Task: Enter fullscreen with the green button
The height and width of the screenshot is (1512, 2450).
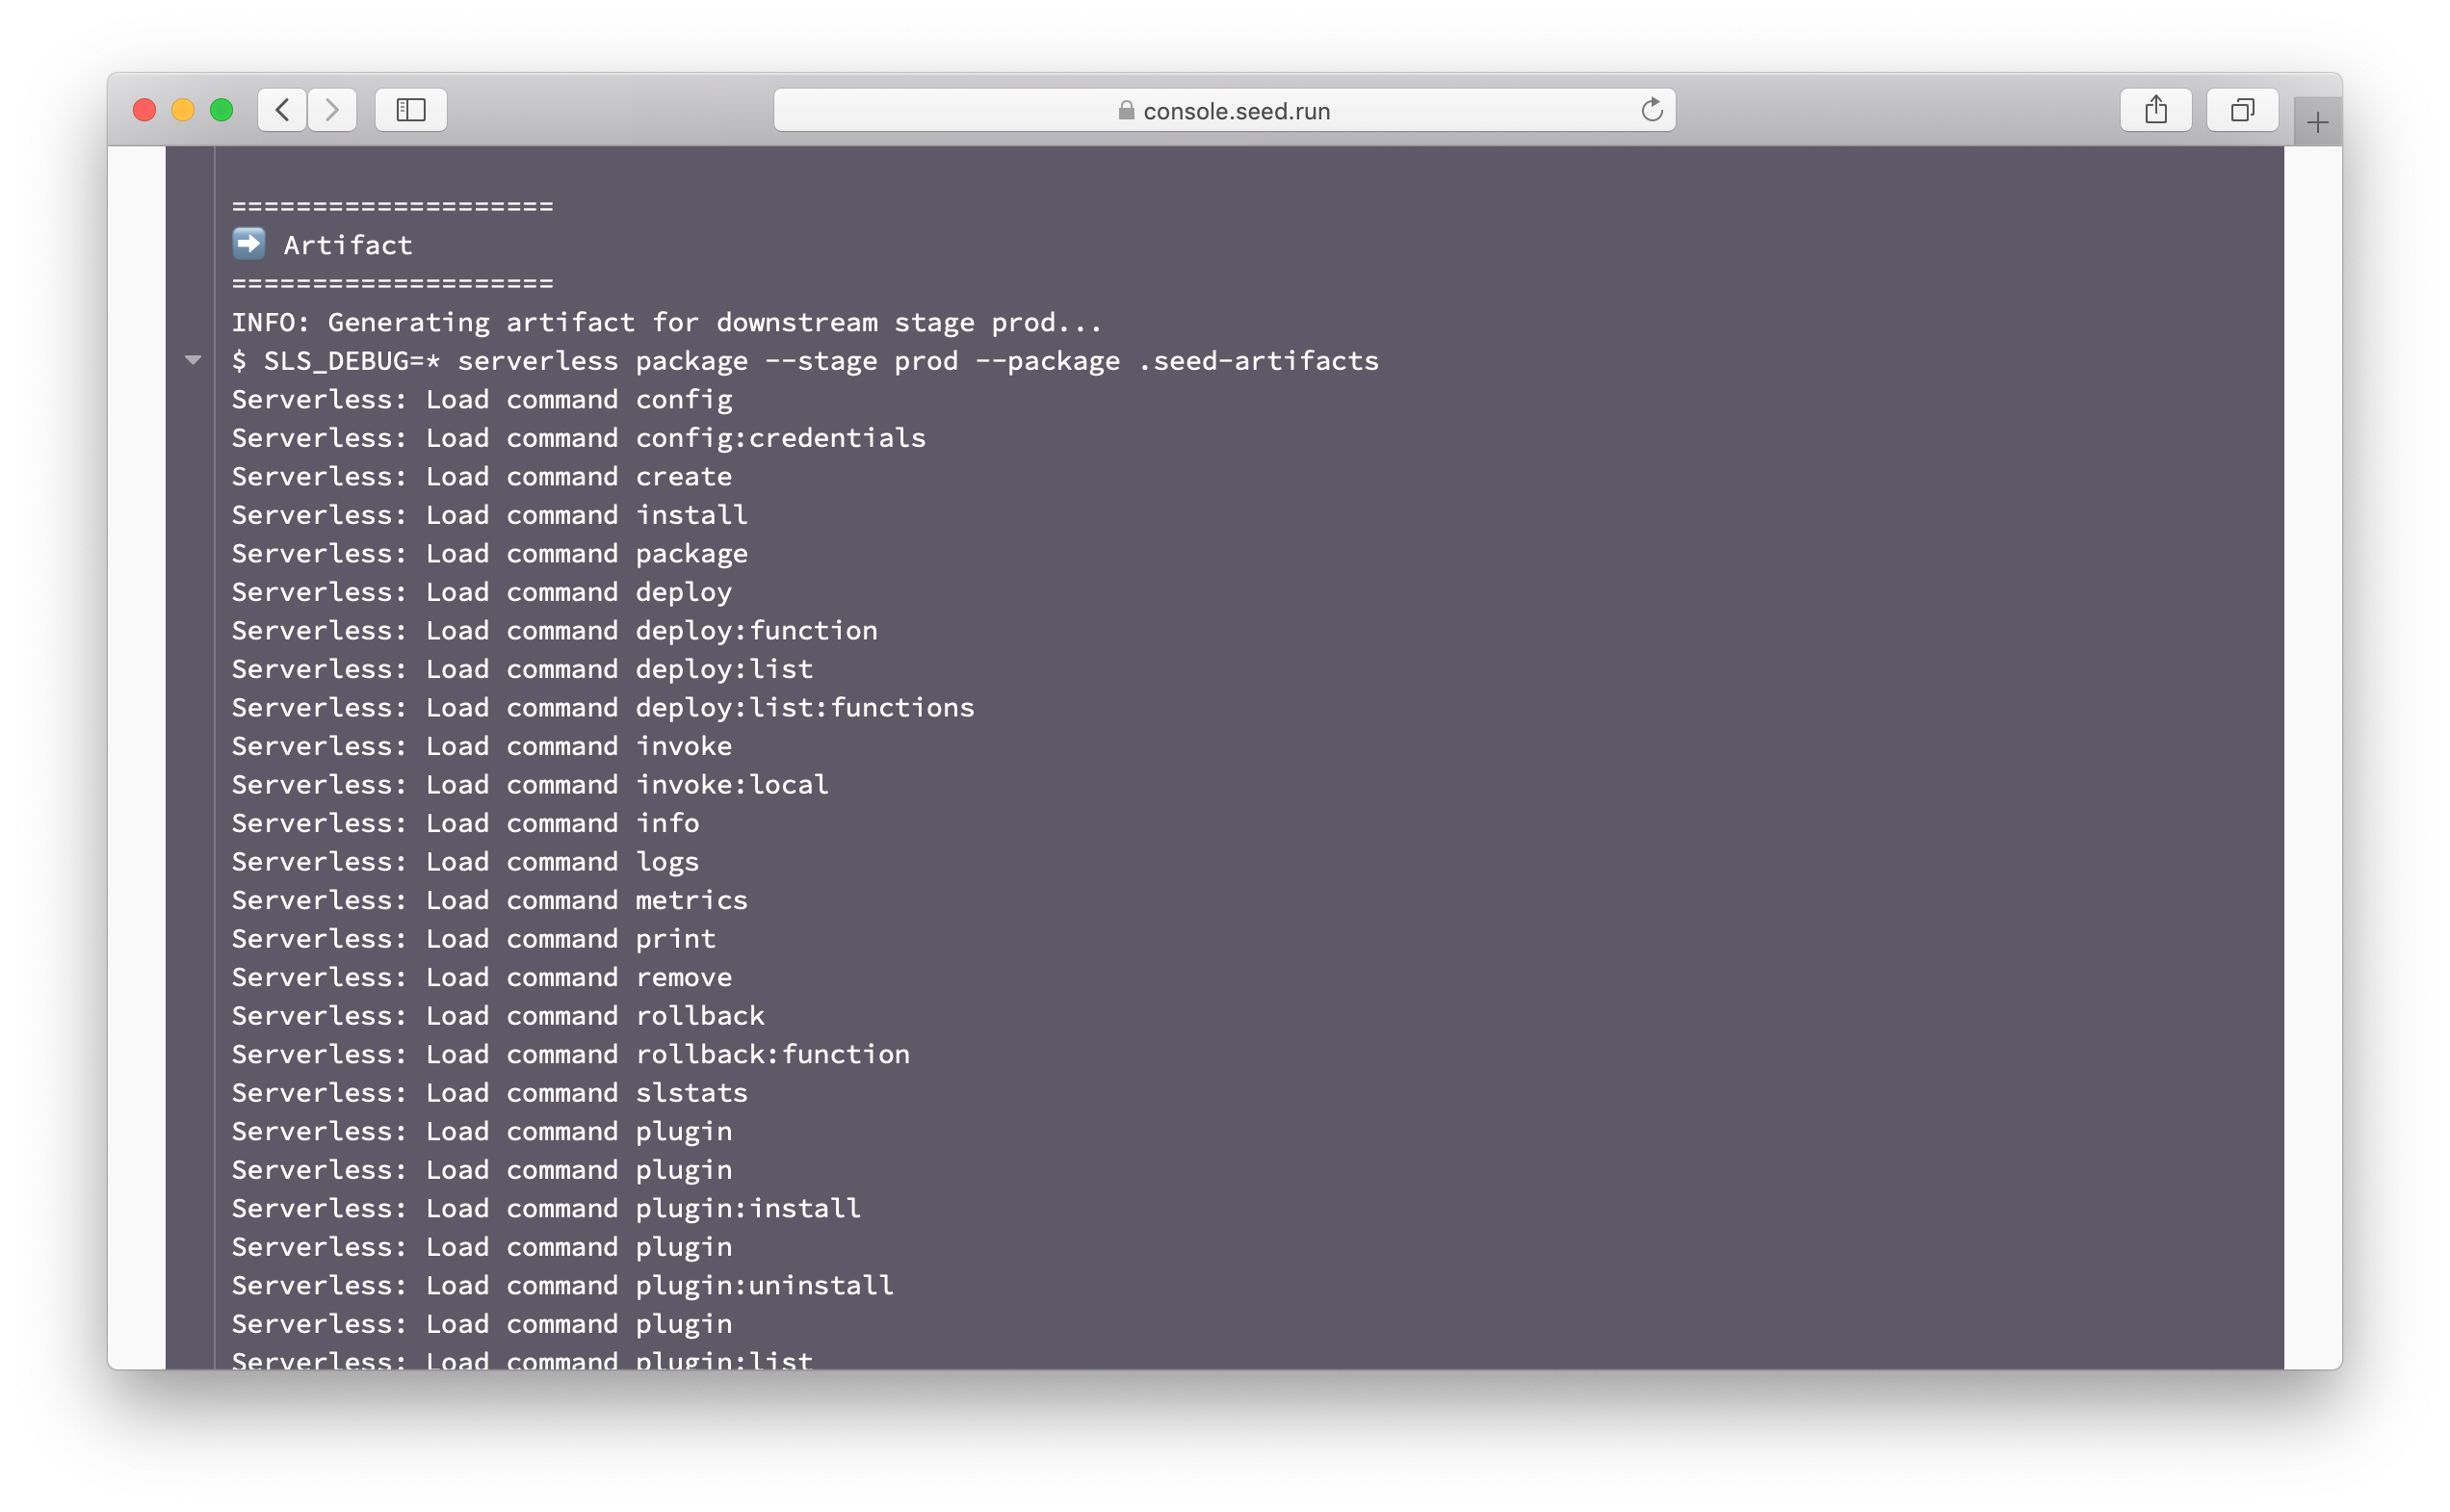Action: 222,110
